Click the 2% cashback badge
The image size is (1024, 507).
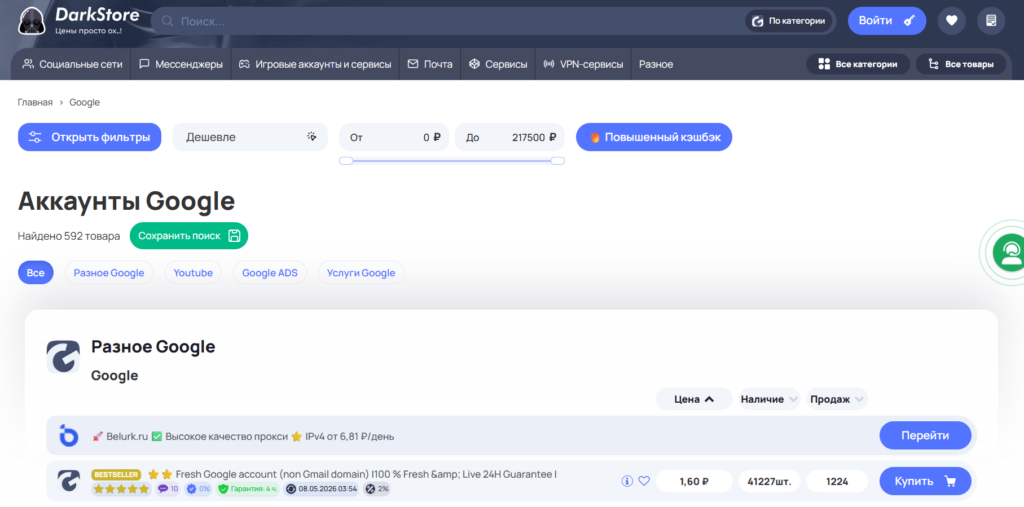tap(376, 489)
